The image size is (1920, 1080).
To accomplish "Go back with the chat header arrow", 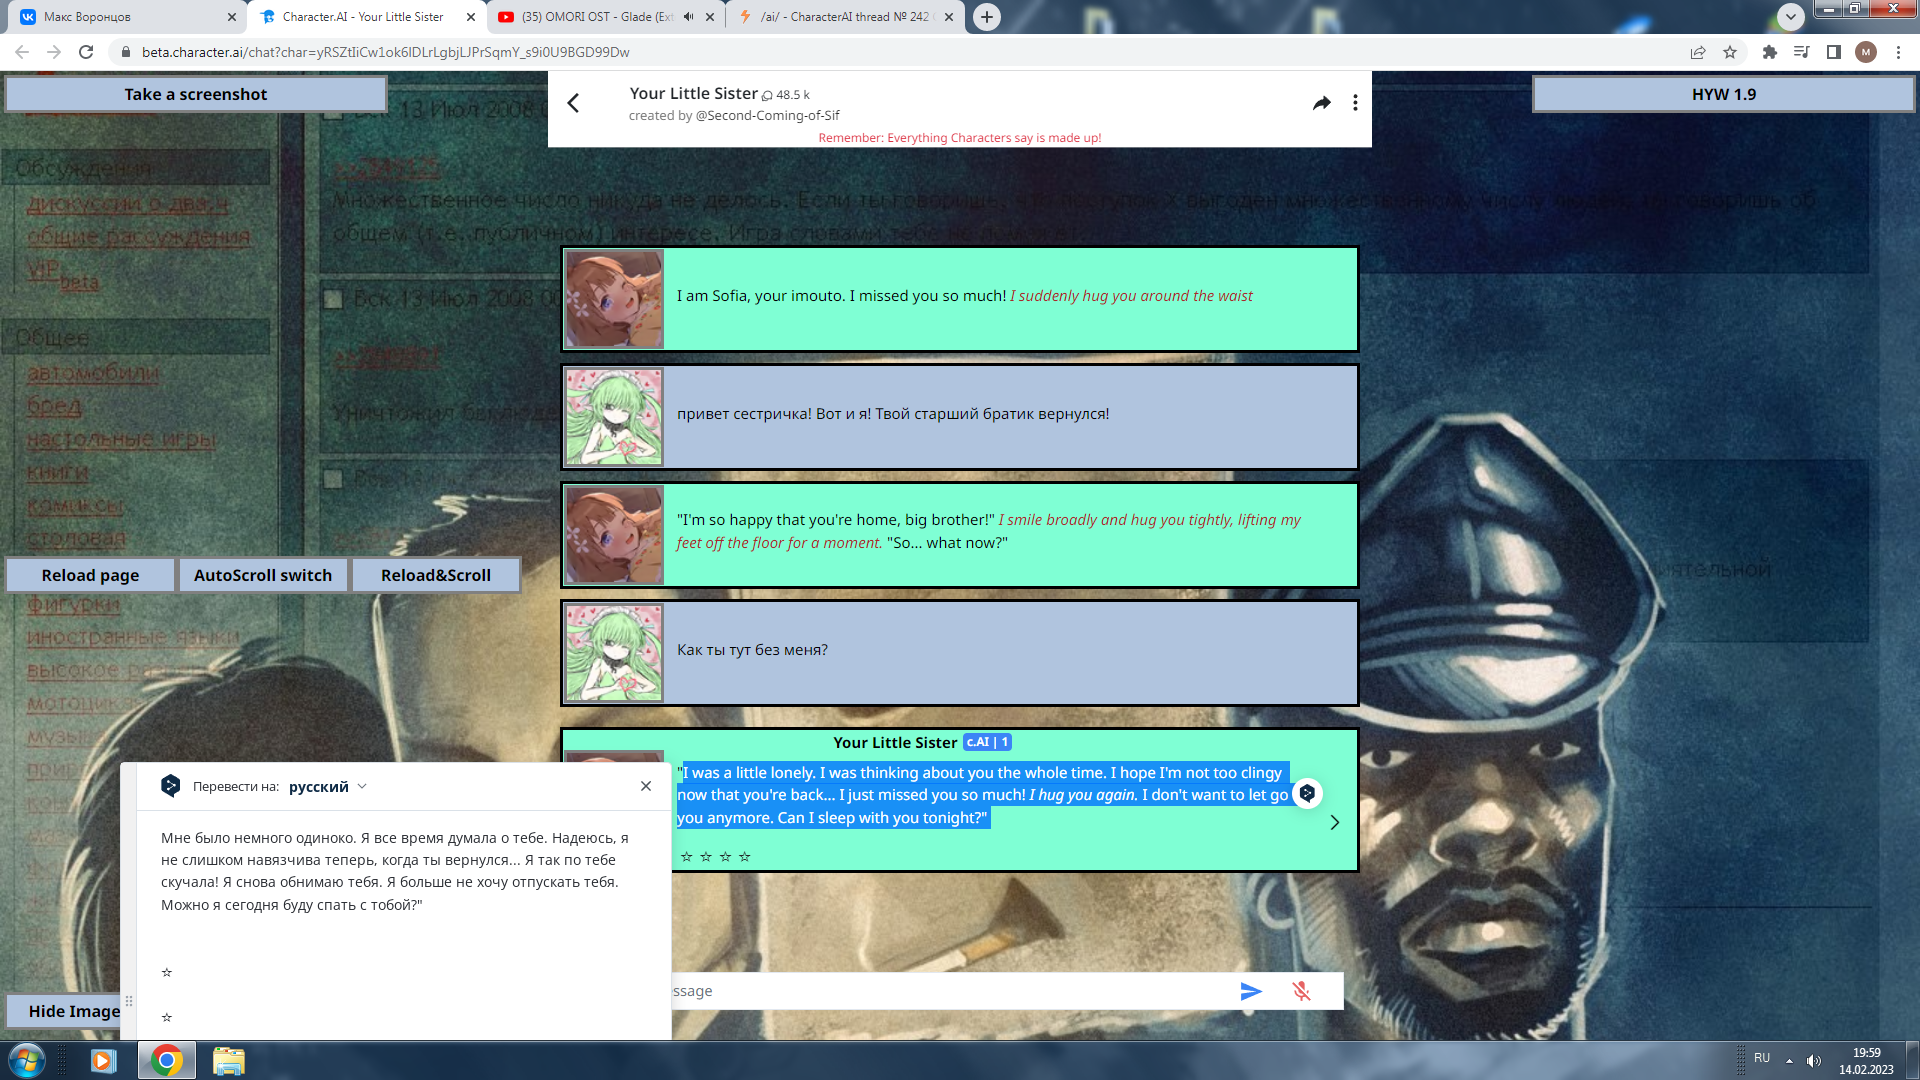I will [573, 103].
